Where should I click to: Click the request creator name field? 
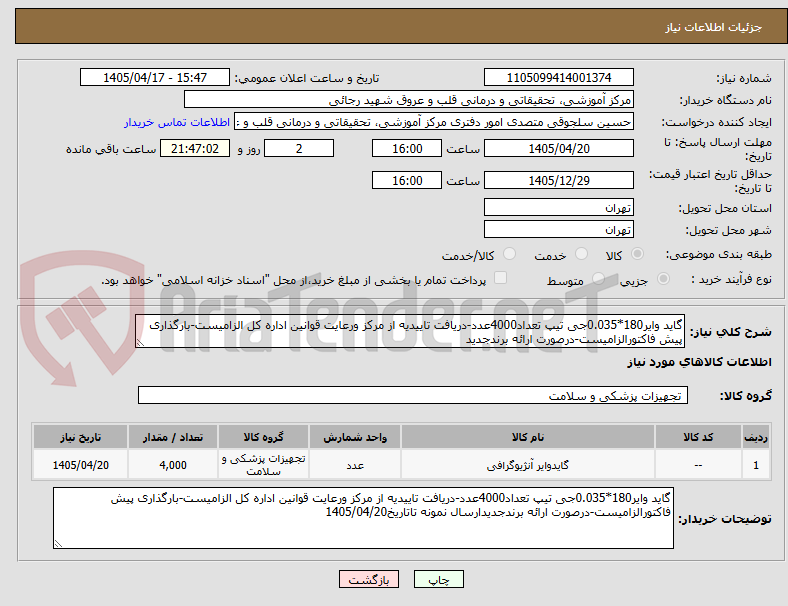(x=434, y=122)
